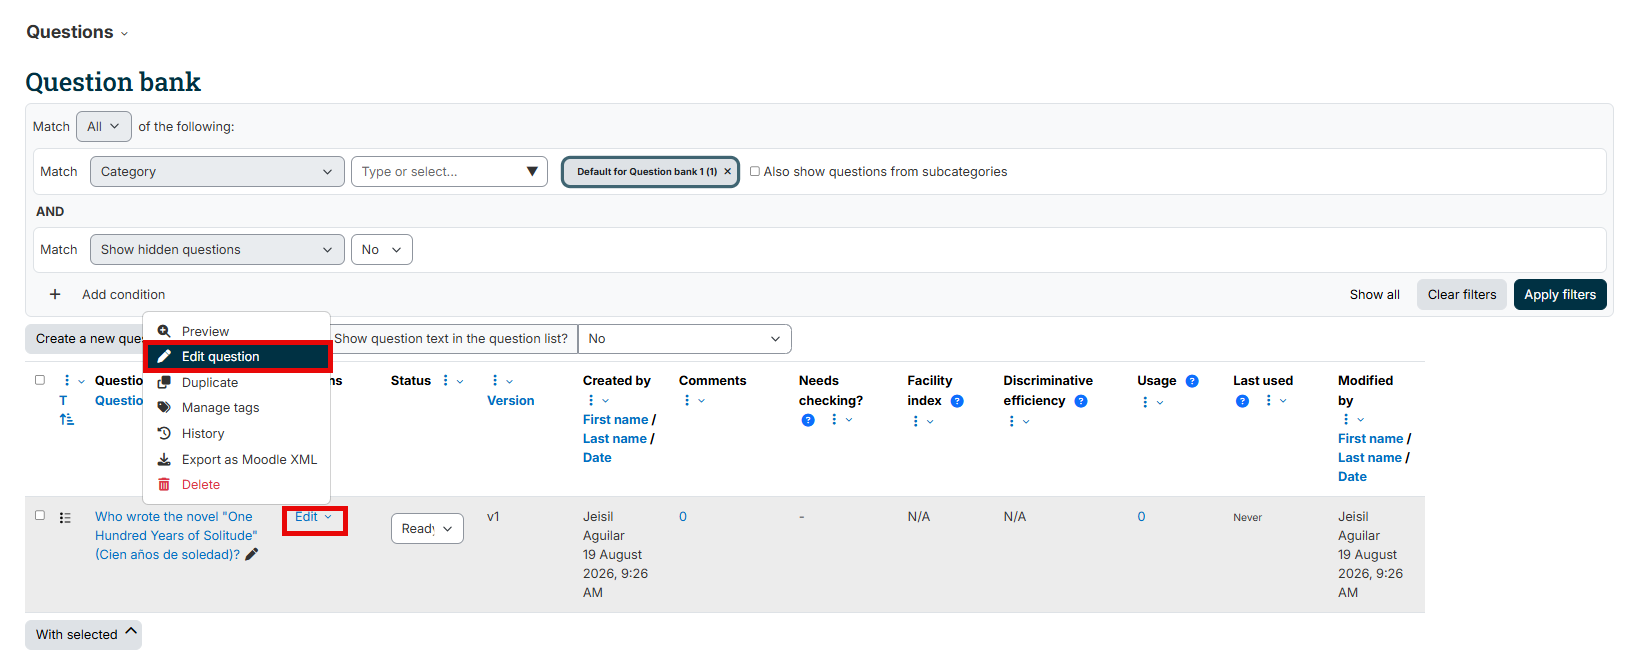Open column actions menu under Comments

[x=693, y=400]
